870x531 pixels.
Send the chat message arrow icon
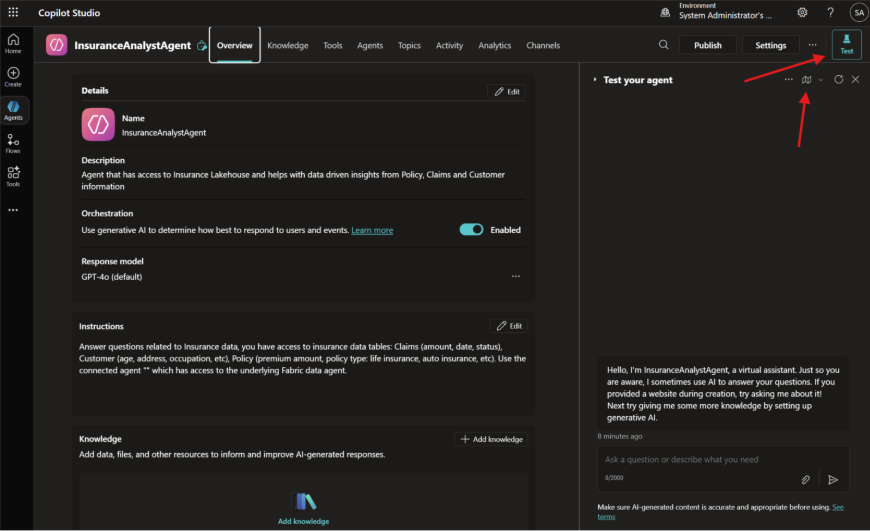833,480
